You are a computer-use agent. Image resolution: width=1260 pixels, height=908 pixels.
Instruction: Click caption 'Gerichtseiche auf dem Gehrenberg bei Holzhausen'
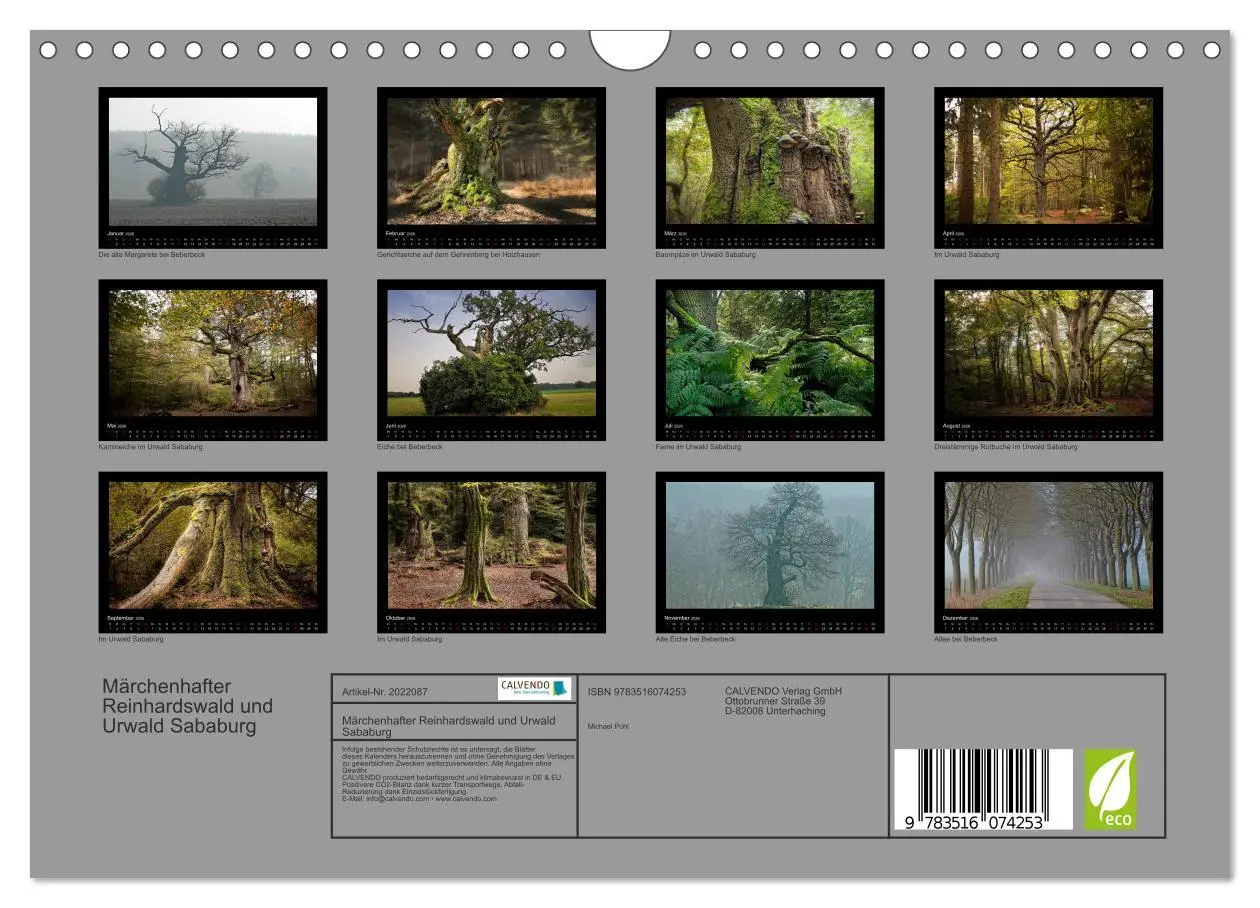coord(458,255)
